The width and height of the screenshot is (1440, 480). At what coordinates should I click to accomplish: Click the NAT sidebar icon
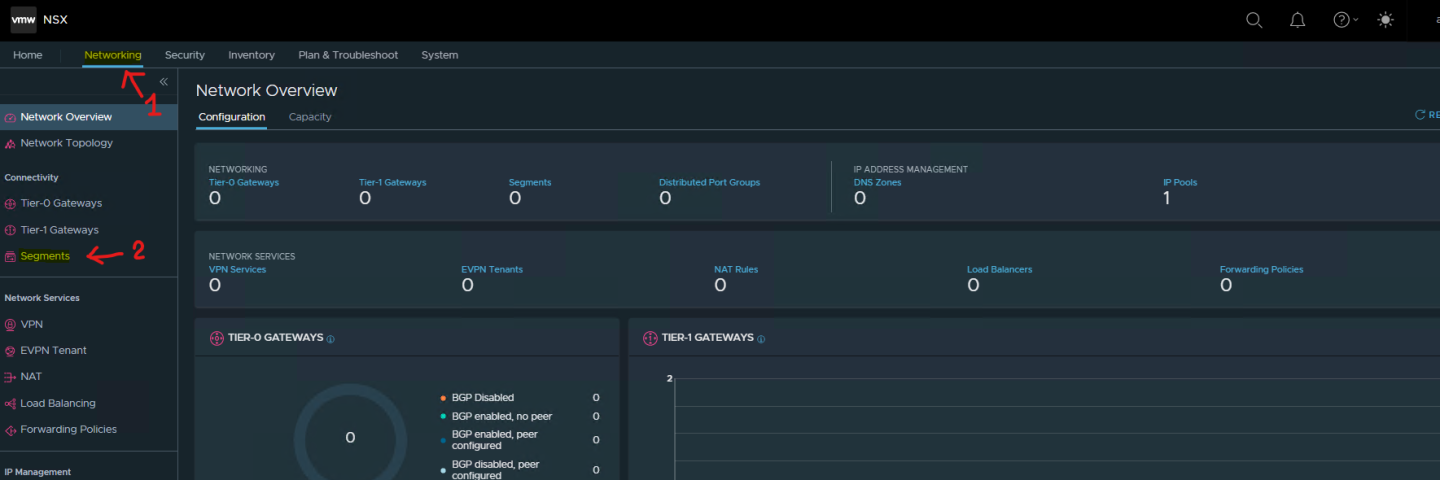click(x=10, y=377)
